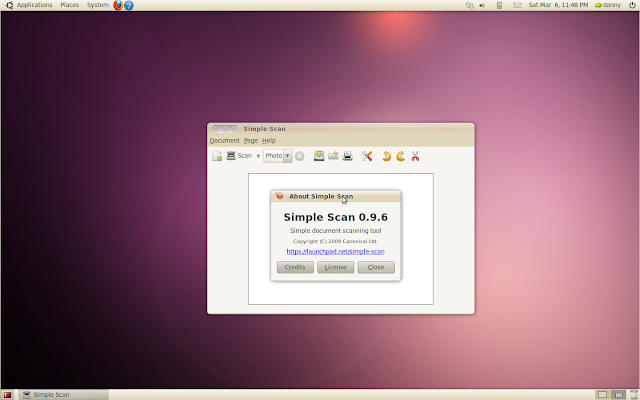Rotate page left using toolbar icon
Viewport: 640px width, 400px height.
(386, 156)
